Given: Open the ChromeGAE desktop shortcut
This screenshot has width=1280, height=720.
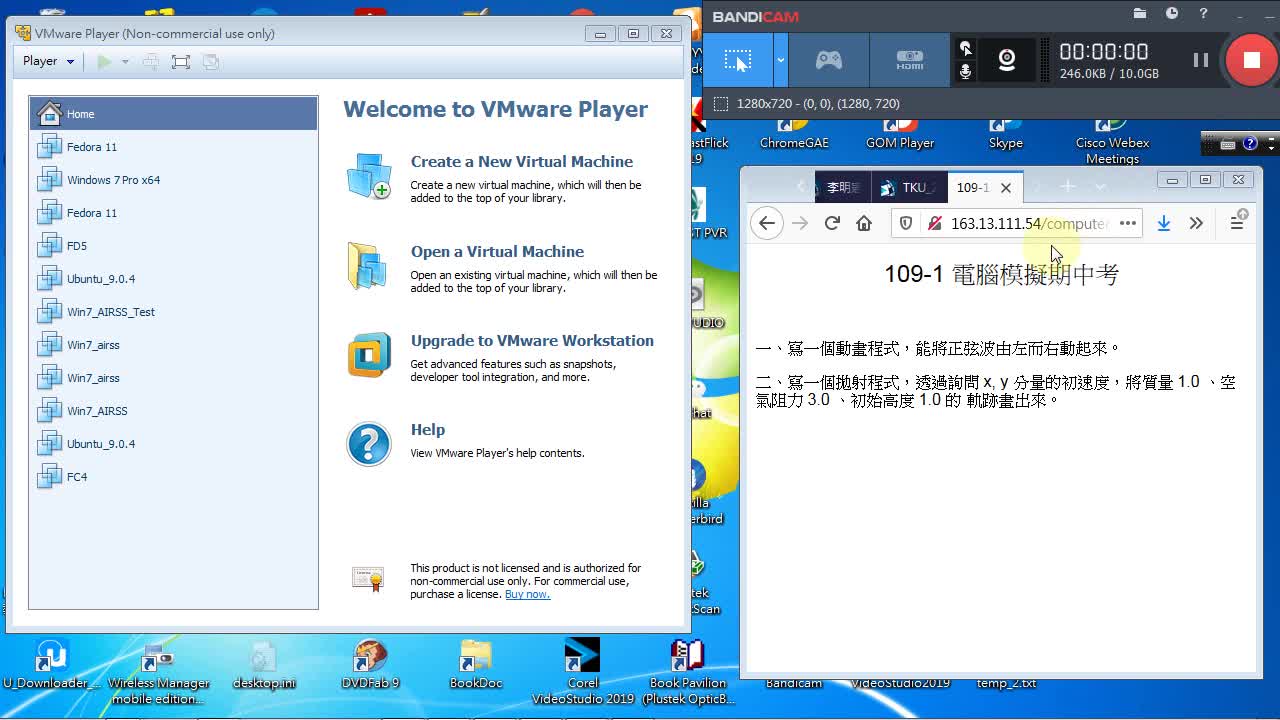Looking at the screenshot, I should click(794, 134).
